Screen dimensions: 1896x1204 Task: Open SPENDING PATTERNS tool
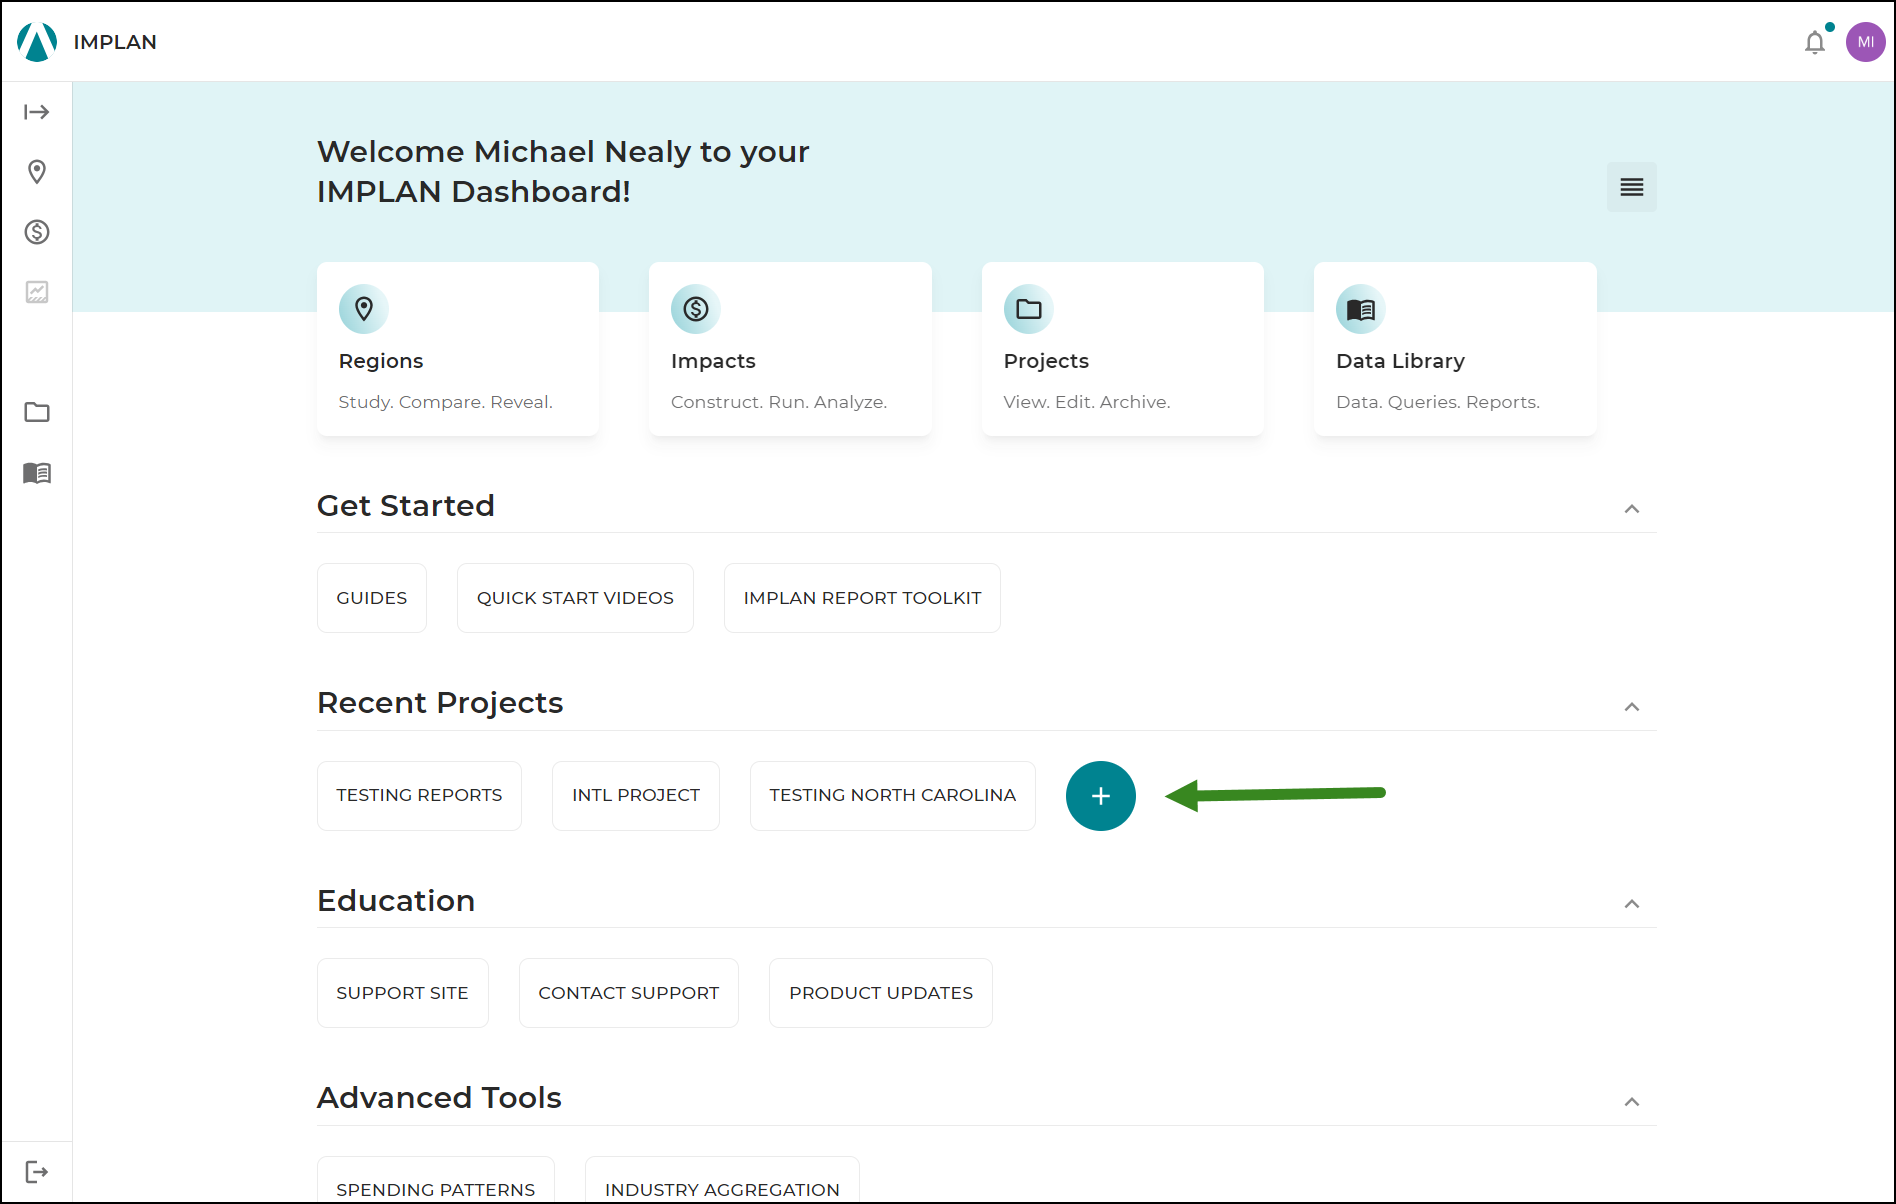point(436,1180)
